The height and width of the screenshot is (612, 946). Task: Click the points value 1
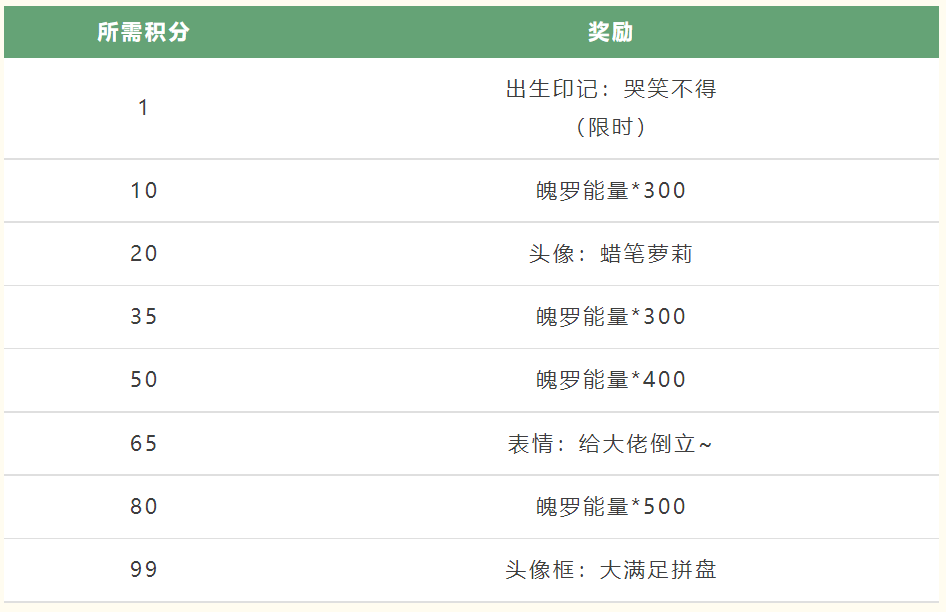click(x=143, y=108)
